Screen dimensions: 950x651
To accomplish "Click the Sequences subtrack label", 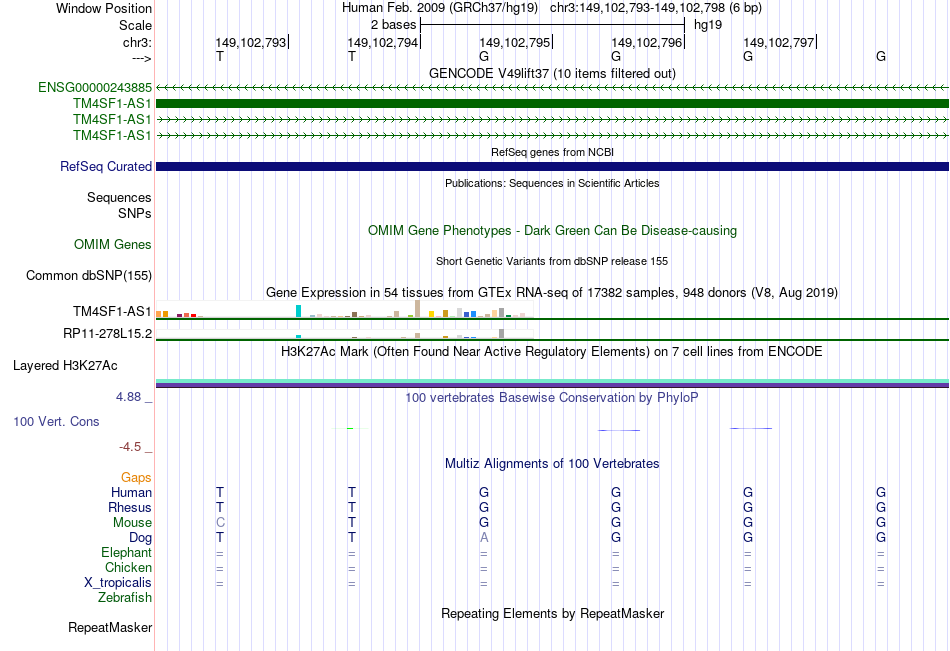I will [119, 198].
